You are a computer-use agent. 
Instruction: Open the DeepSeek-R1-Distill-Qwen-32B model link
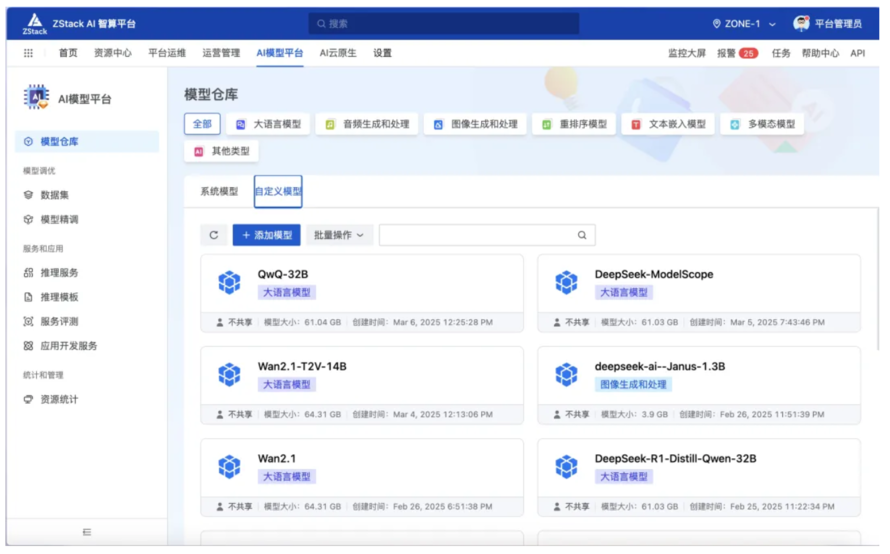coord(675,459)
